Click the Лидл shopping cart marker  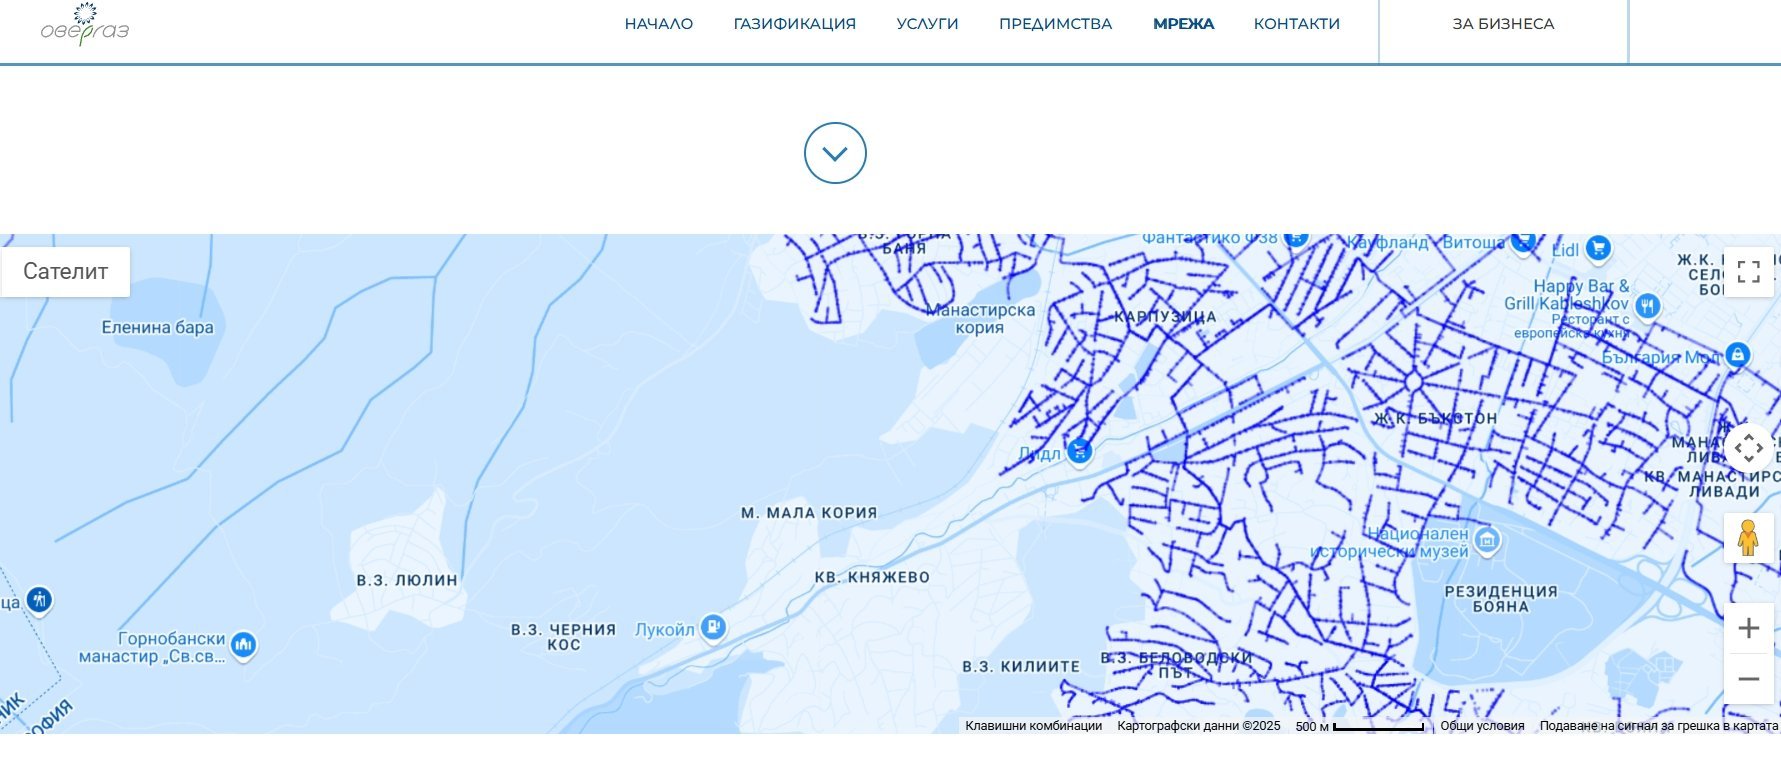[x=1079, y=451]
